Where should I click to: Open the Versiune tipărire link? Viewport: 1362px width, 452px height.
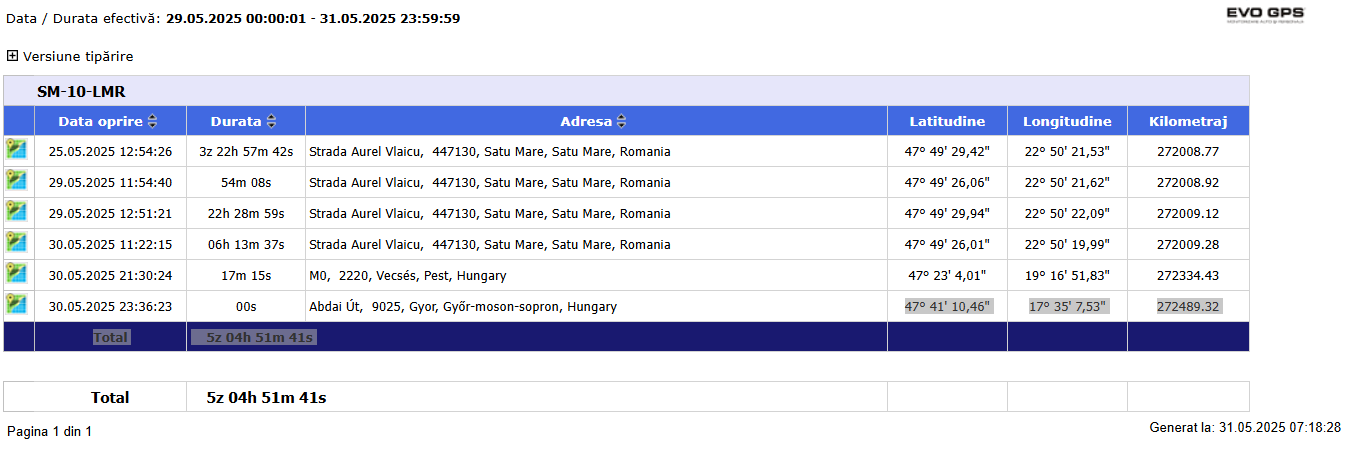(78, 56)
